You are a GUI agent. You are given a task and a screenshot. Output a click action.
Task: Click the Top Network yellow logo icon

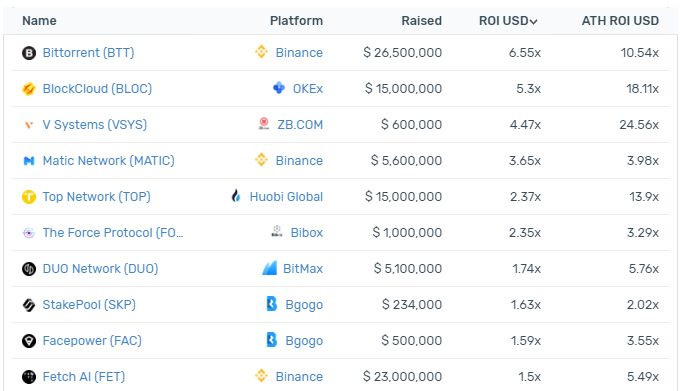pos(29,197)
